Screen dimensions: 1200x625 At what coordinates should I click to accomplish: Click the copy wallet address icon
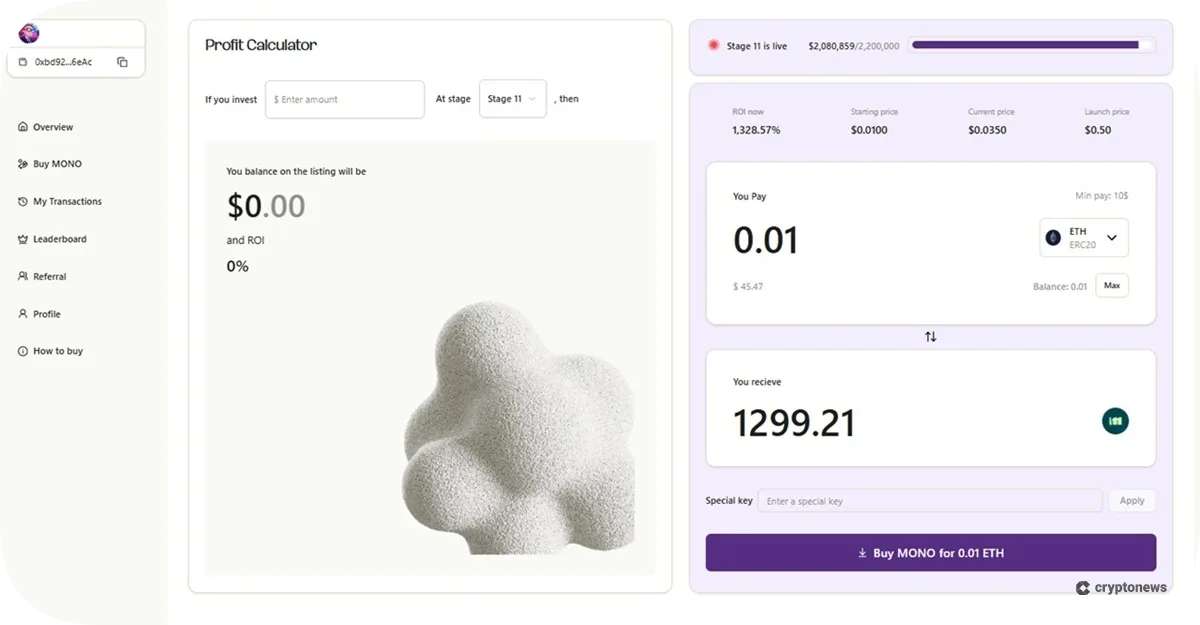[122, 61]
